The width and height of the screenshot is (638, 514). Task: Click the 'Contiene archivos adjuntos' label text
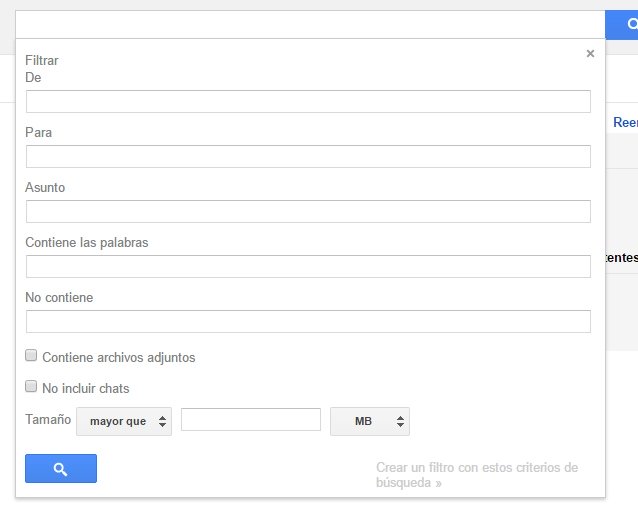[119, 357]
